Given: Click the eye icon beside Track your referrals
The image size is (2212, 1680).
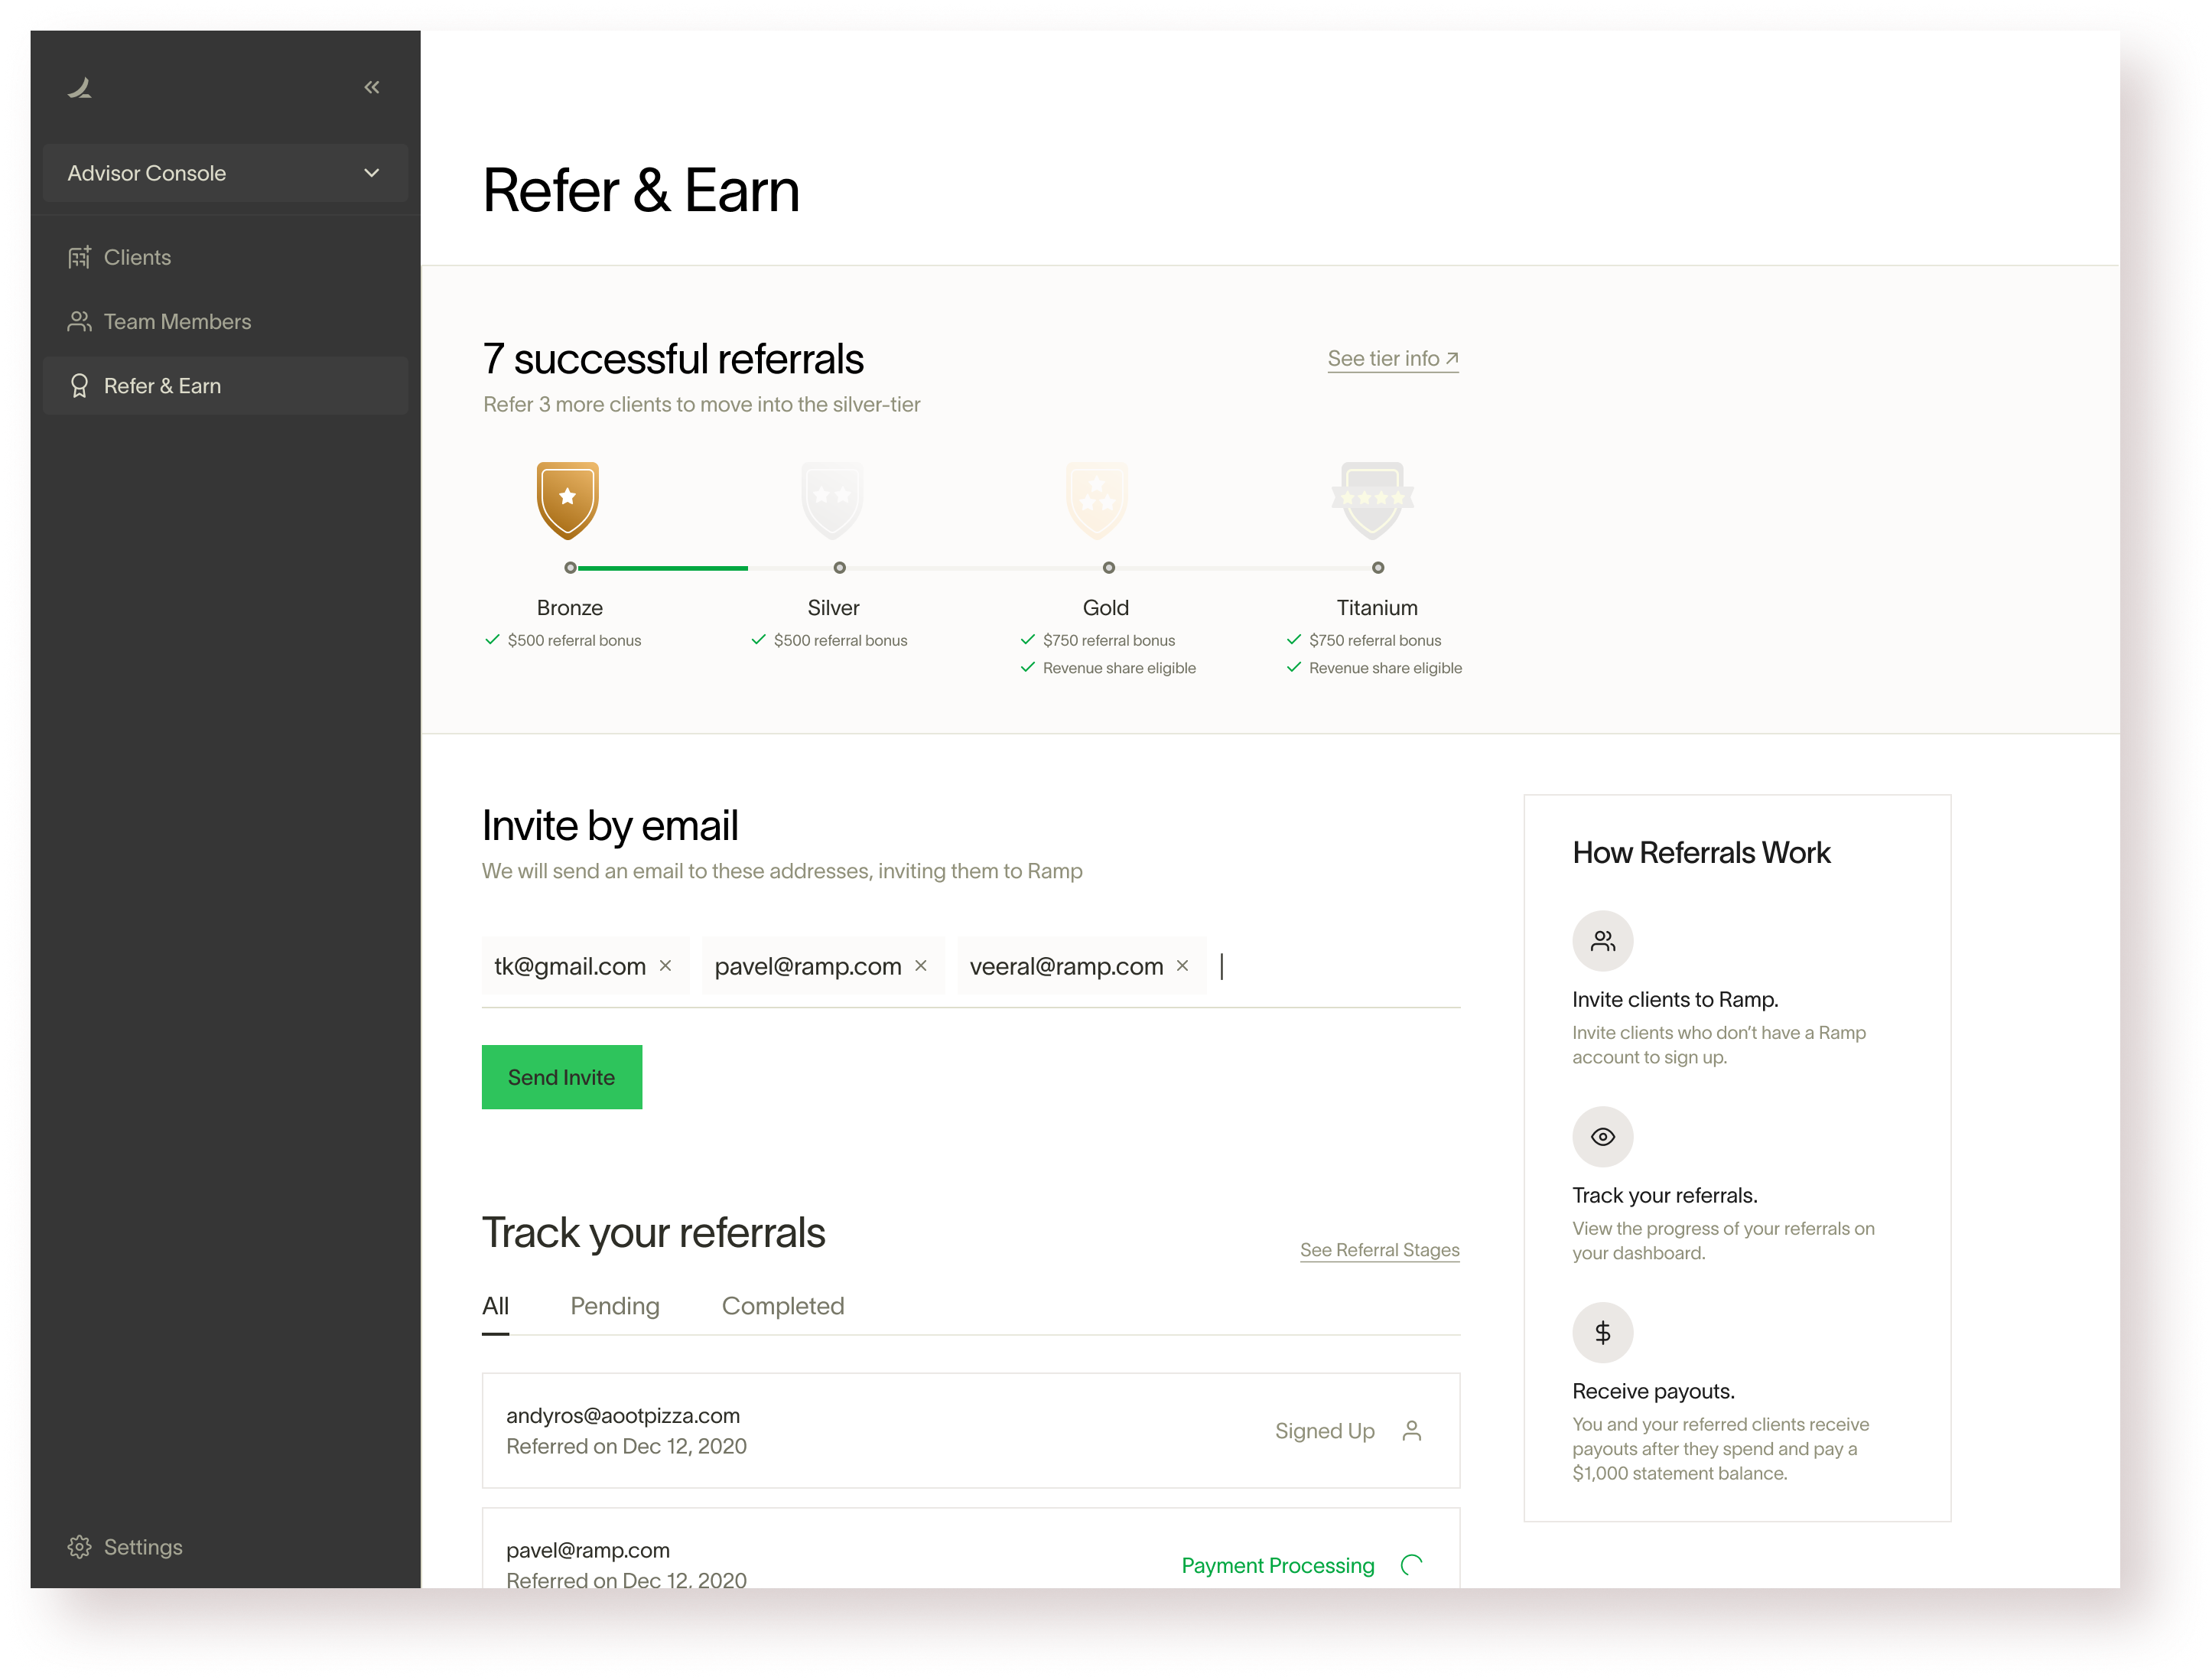Looking at the screenshot, I should click(1602, 1136).
